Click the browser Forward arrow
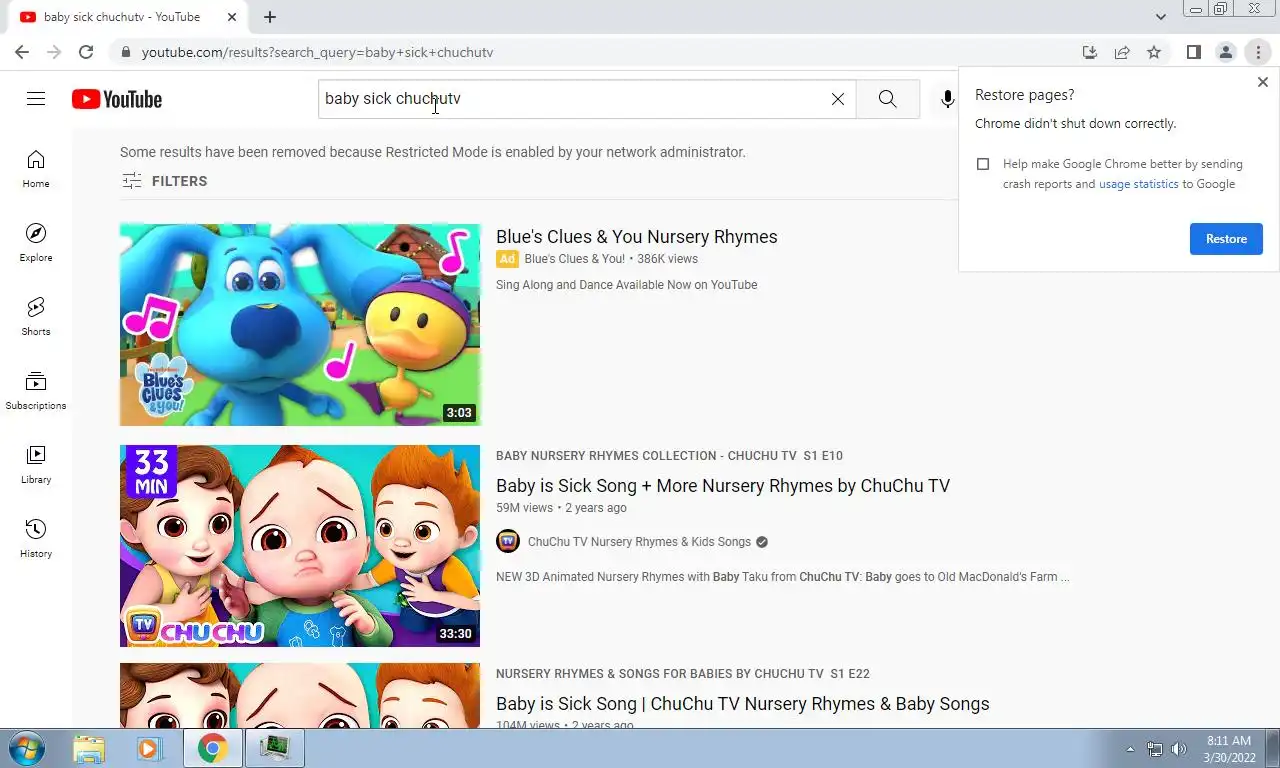Viewport: 1280px width, 768px height. 54,52
